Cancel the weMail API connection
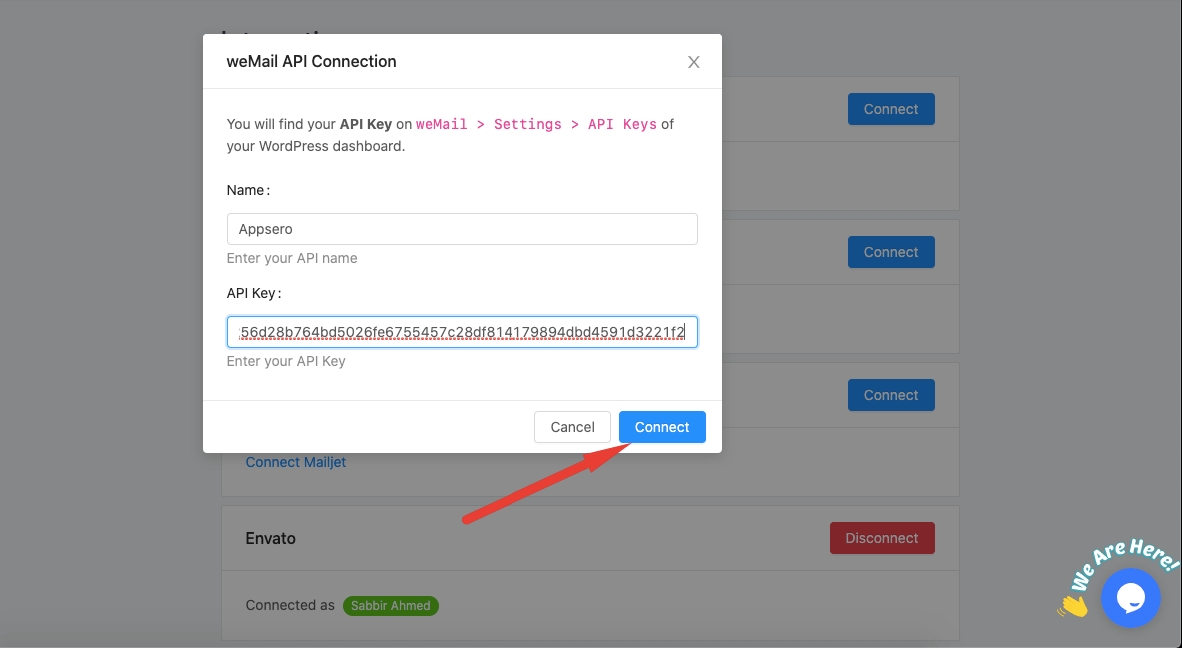Image resolution: width=1182 pixels, height=648 pixels. 572,427
